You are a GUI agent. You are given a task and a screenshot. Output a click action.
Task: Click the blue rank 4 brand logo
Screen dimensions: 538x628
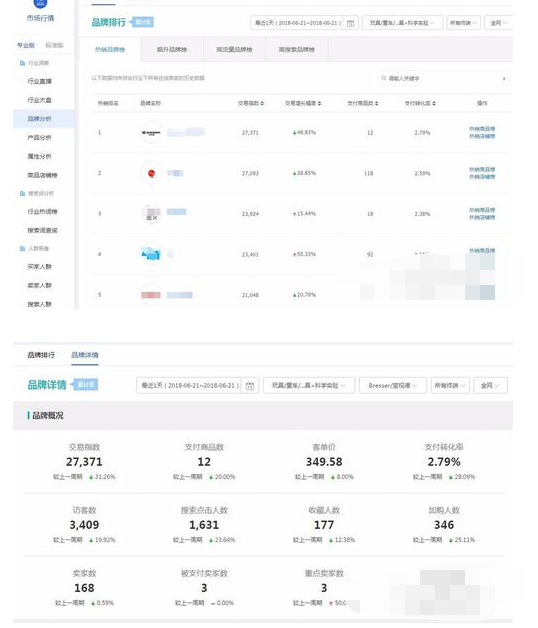coord(151,254)
